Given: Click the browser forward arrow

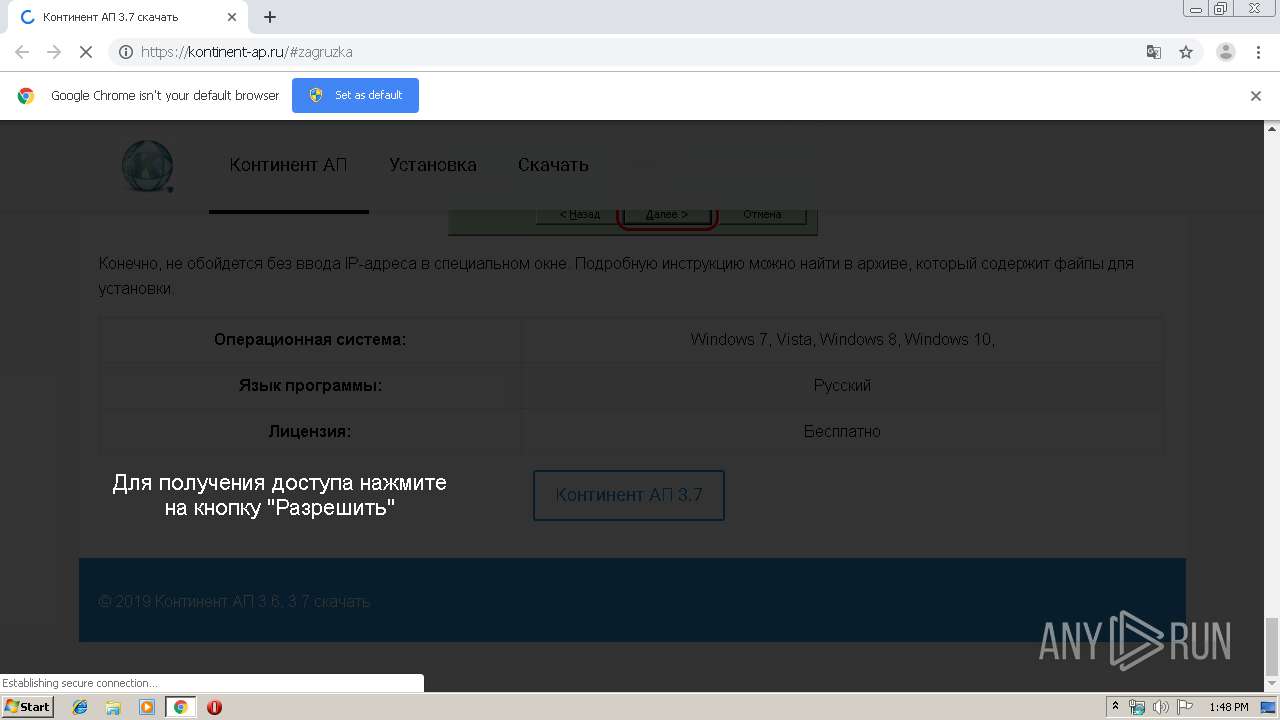Looking at the screenshot, I should pyautogui.click(x=54, y=52).
